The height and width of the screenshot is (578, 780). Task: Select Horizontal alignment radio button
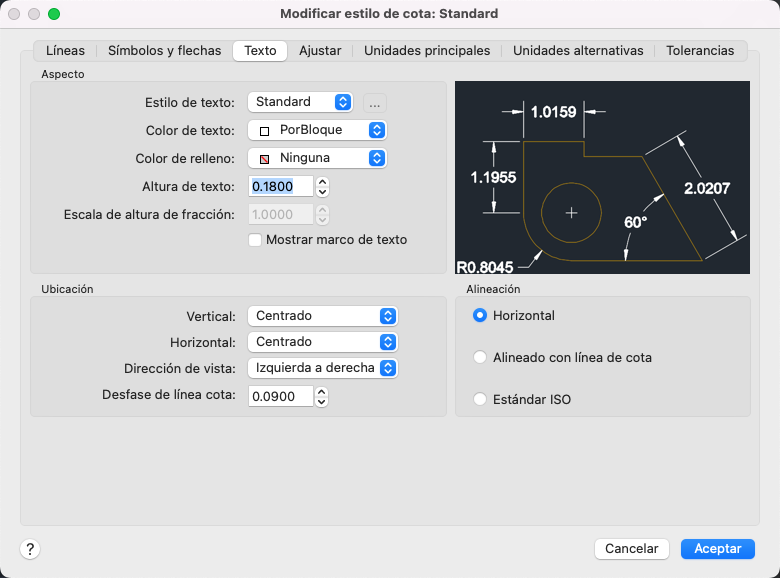pyautogui.click(x=481, y=315)
